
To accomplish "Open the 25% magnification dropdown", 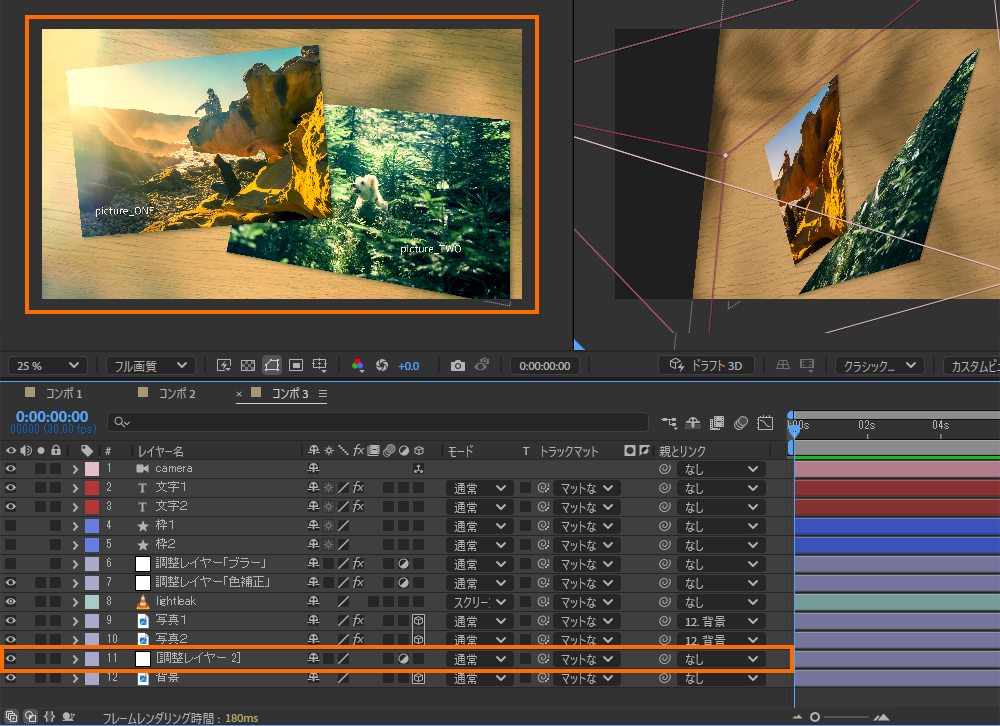I will [47, 366].
